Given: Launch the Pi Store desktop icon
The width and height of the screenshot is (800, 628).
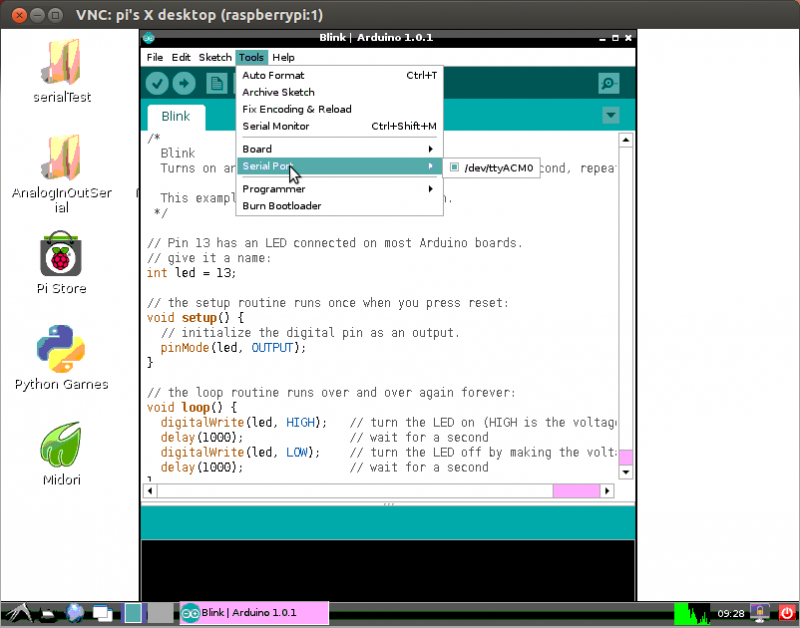Looking at the screenshot, I should 61,254.
